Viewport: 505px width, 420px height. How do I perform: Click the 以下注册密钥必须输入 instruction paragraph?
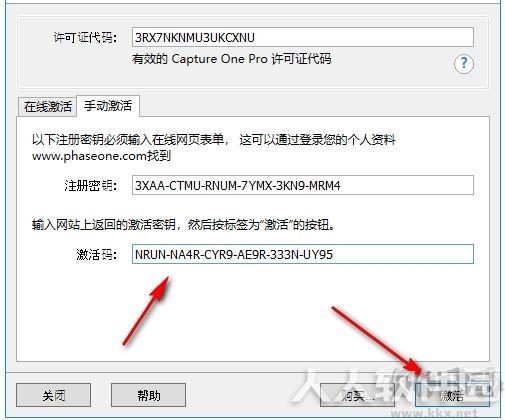(214, 147)
